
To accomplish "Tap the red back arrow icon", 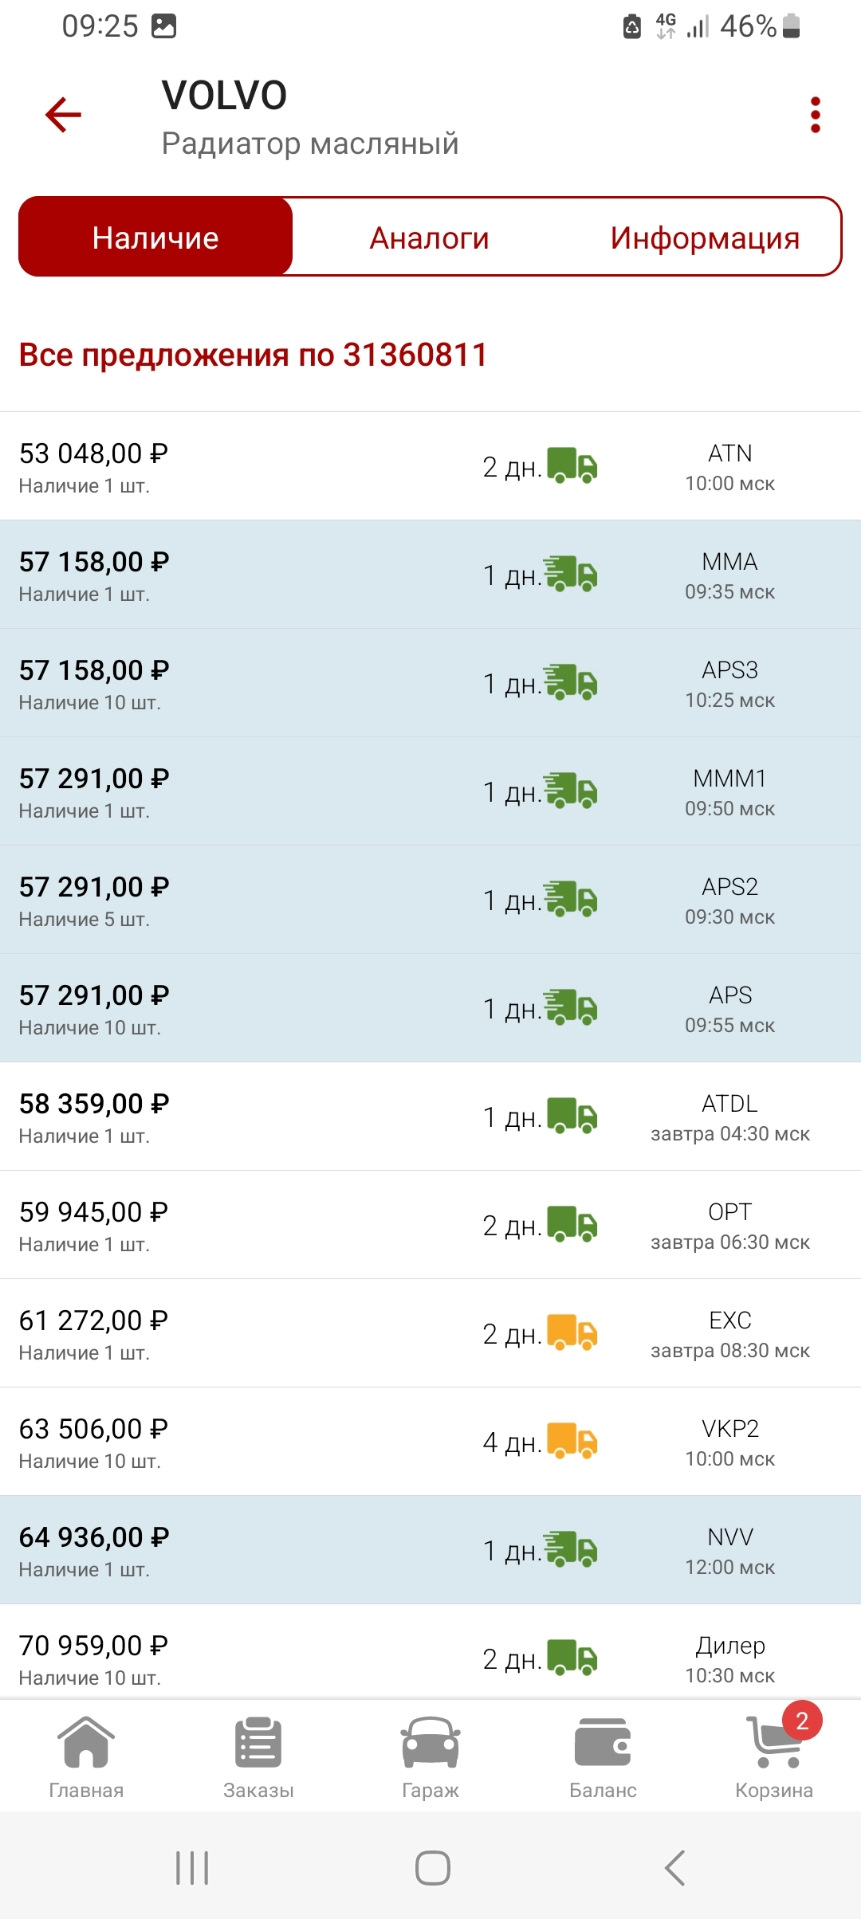I will pyautogui.click(x=63, y=115).
